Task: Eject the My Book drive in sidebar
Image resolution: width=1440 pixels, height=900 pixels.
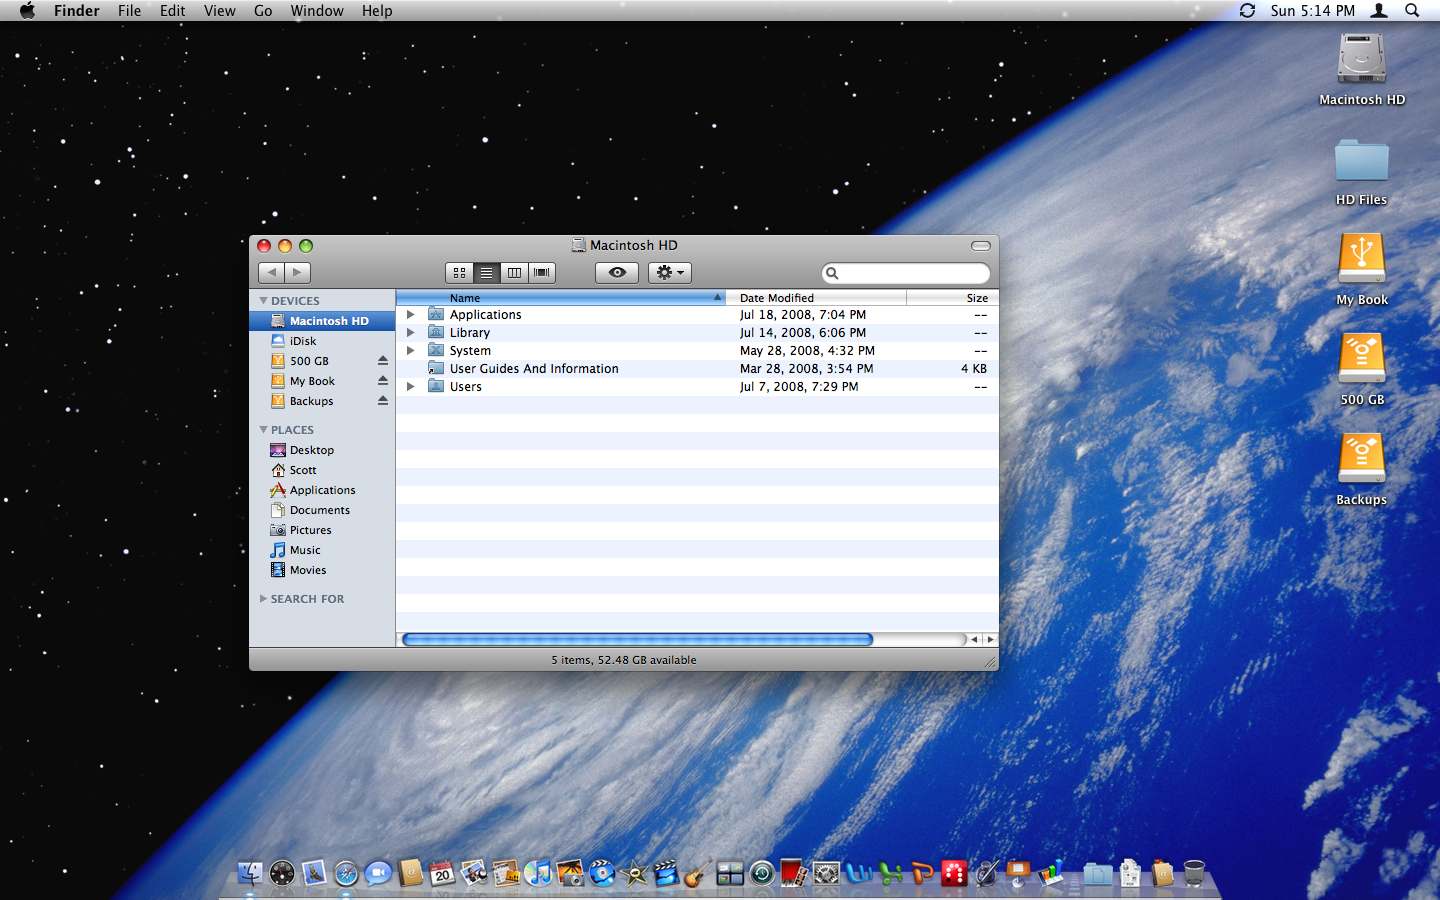Action: tap(382, 381)
